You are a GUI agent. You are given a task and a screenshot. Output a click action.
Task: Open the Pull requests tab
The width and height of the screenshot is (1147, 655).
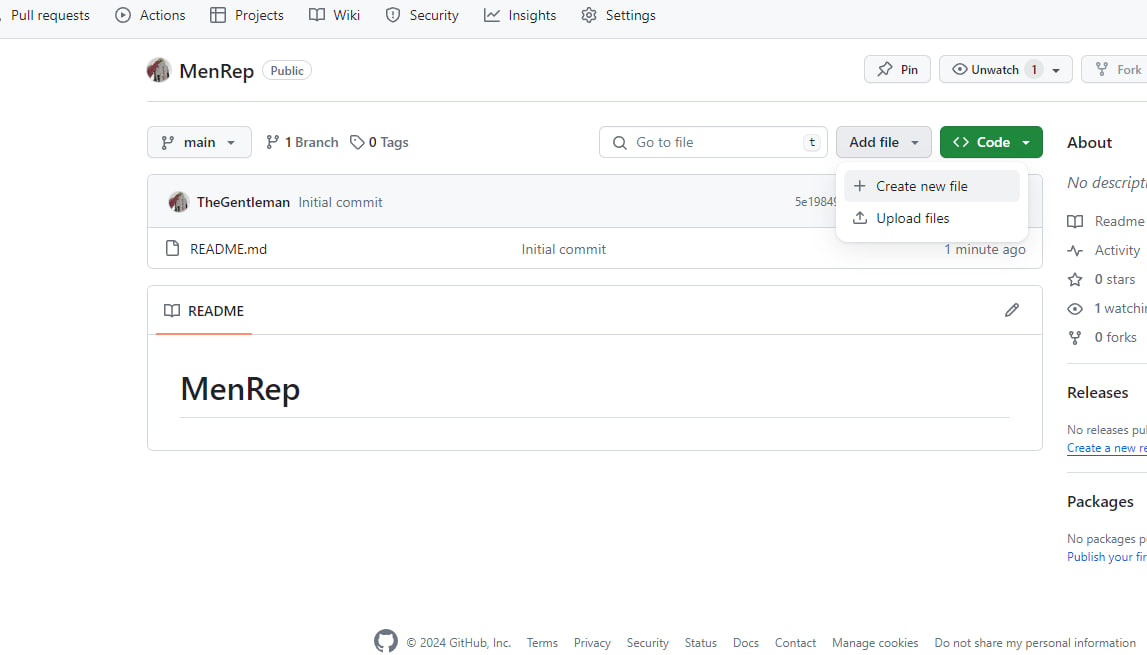48,15
